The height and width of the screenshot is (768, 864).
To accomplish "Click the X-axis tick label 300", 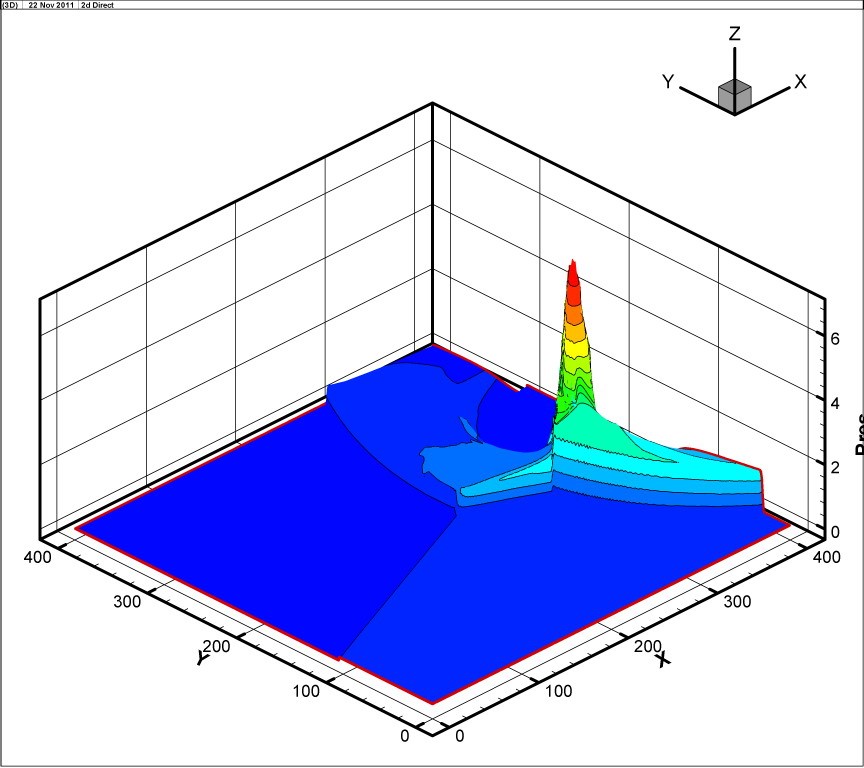I will click(x=735, y=601).
